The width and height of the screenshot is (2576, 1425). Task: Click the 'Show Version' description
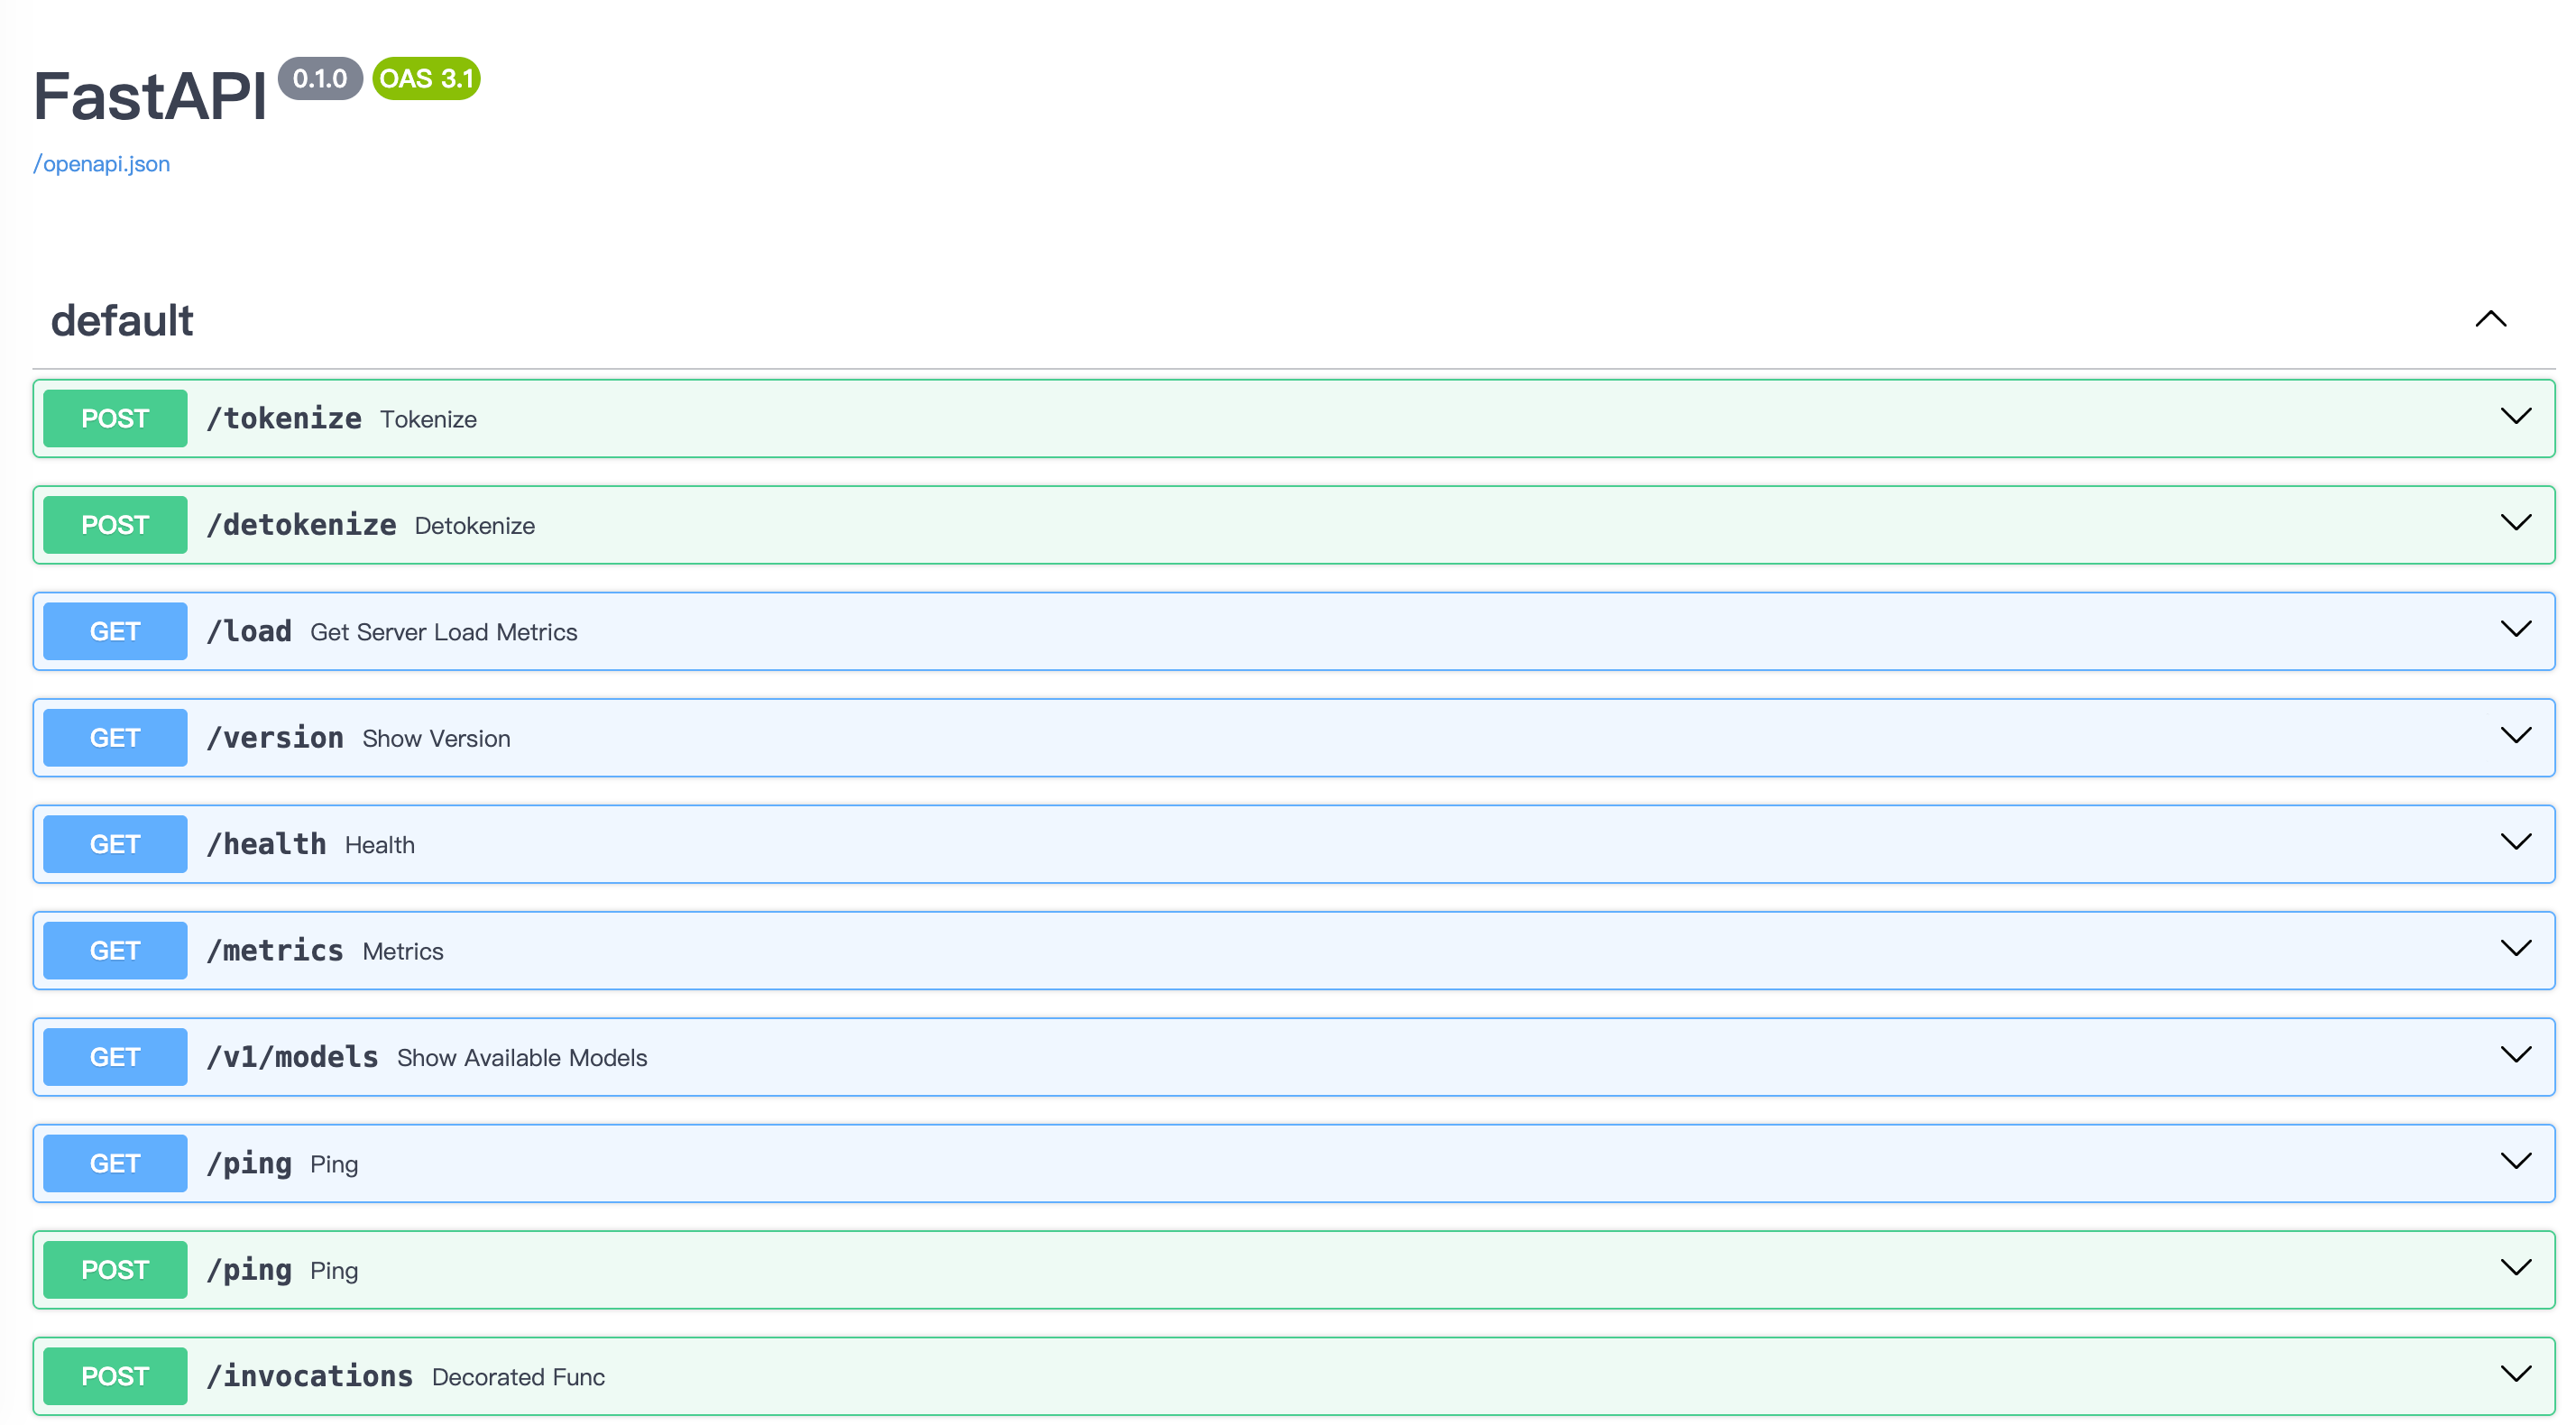[436, 739]
